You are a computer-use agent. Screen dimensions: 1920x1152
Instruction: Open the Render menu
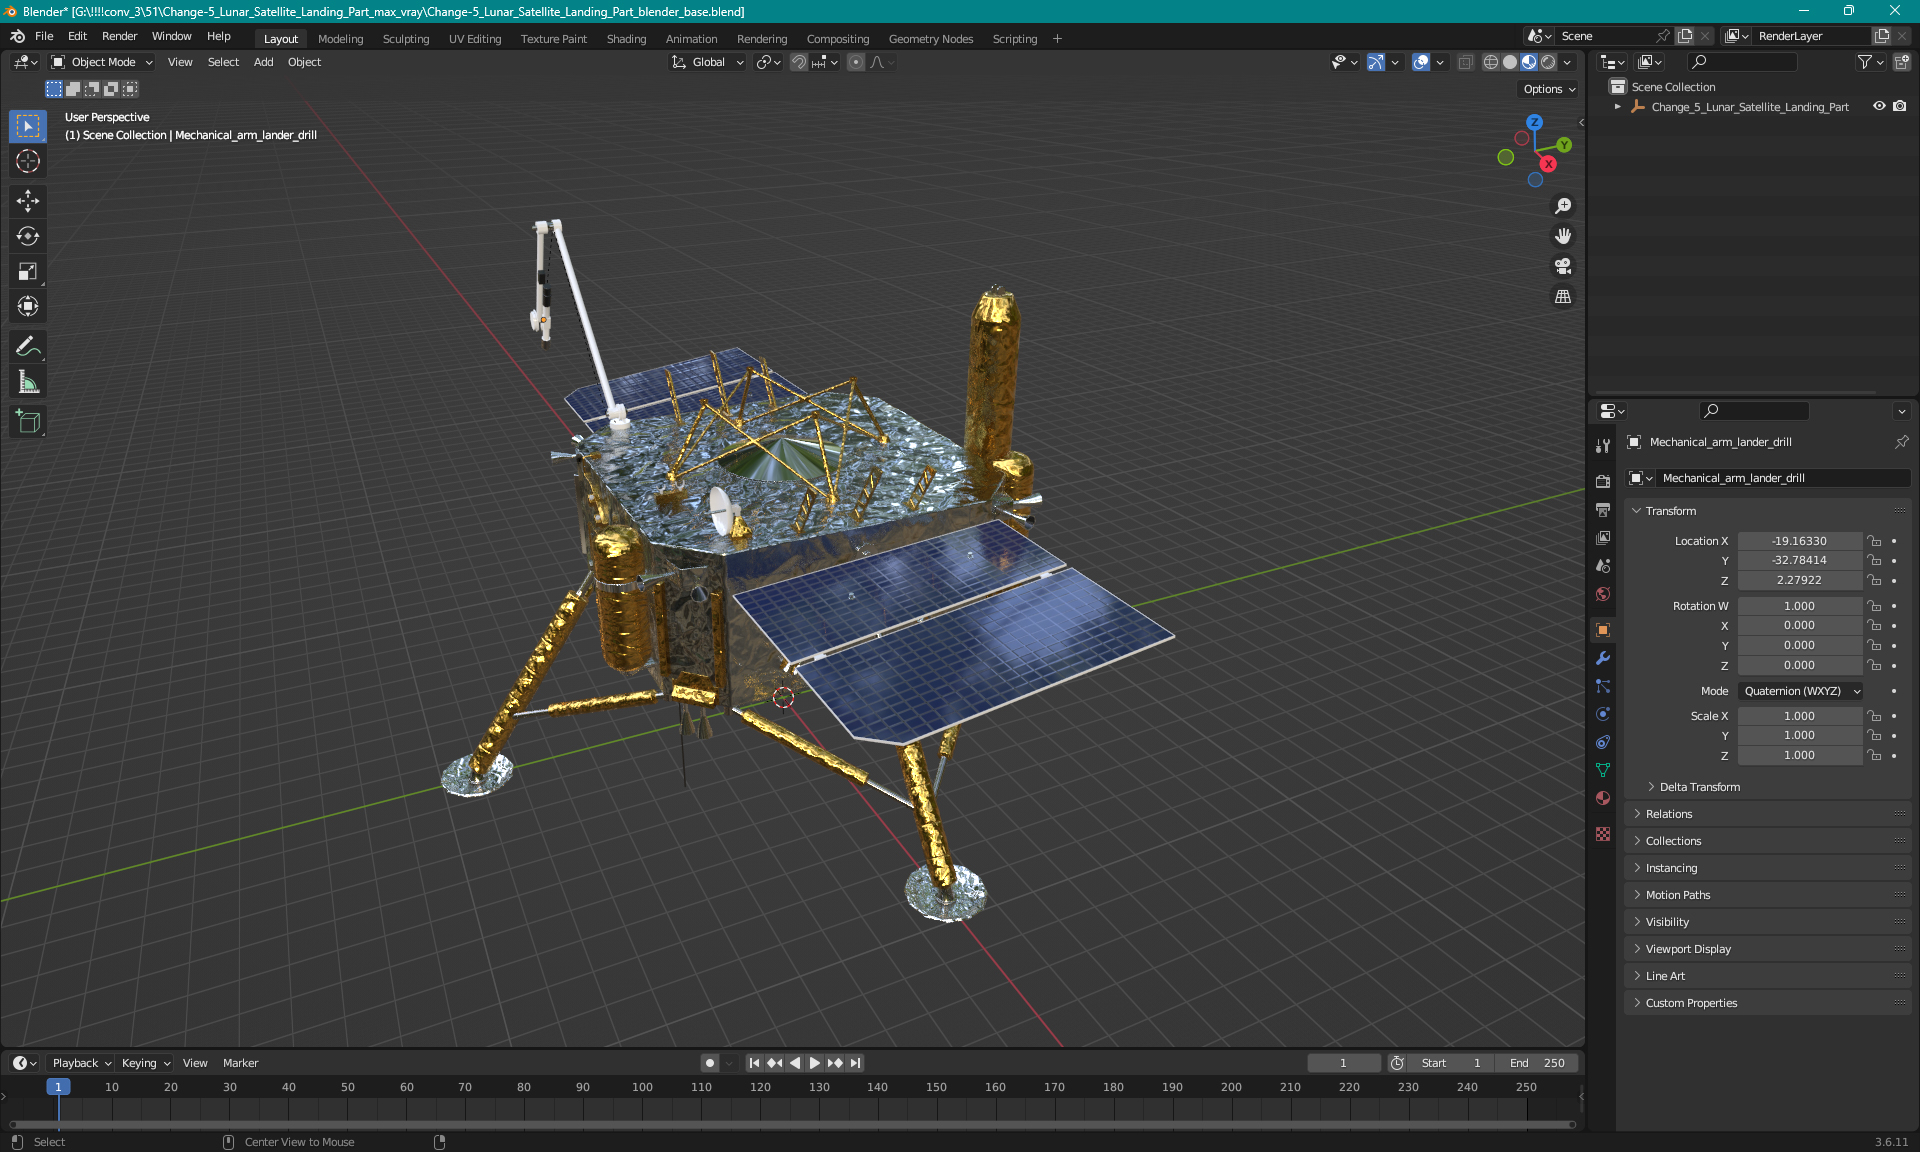coord(119,36)
